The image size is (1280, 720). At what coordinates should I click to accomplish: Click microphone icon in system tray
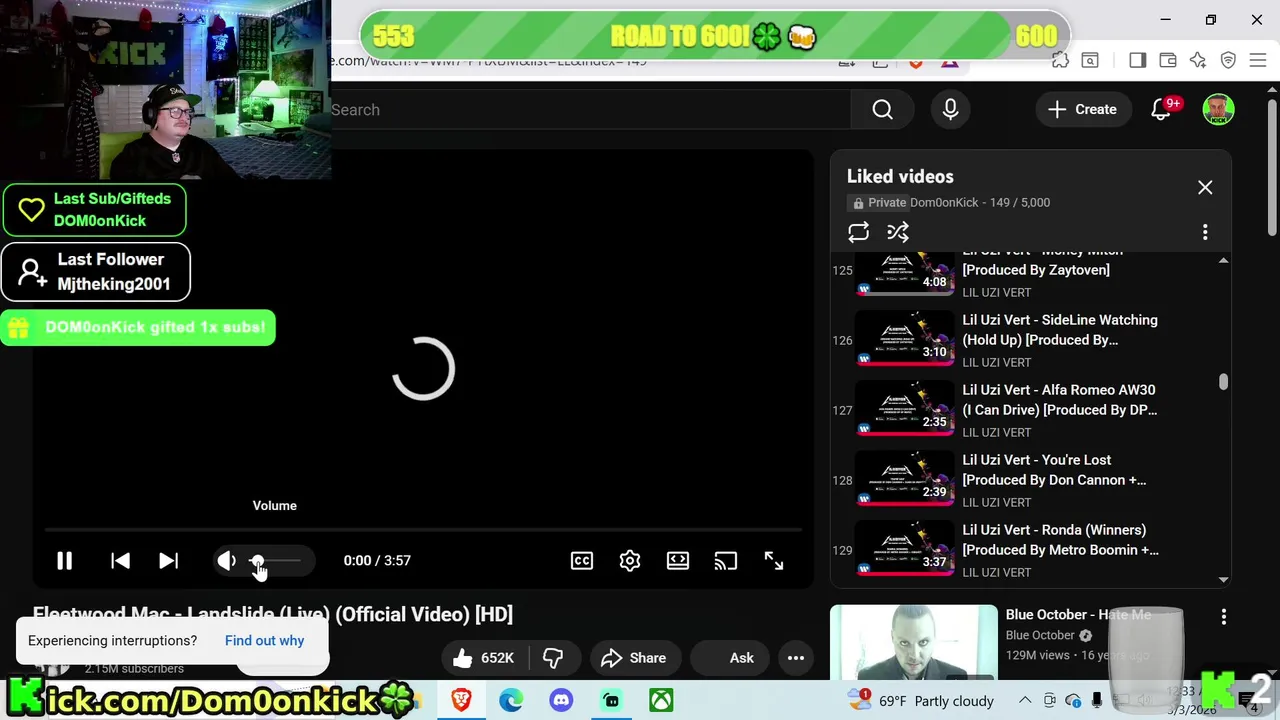(x=1097, y=700)
